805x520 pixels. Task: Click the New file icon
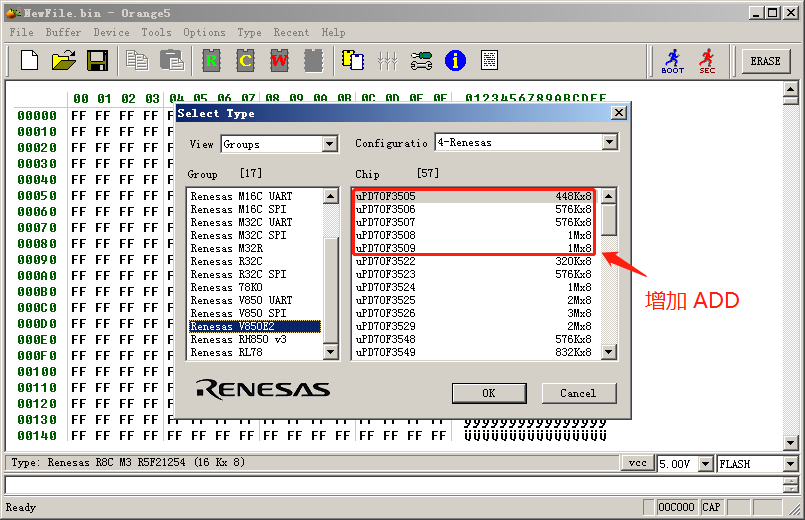coord(29,61)
